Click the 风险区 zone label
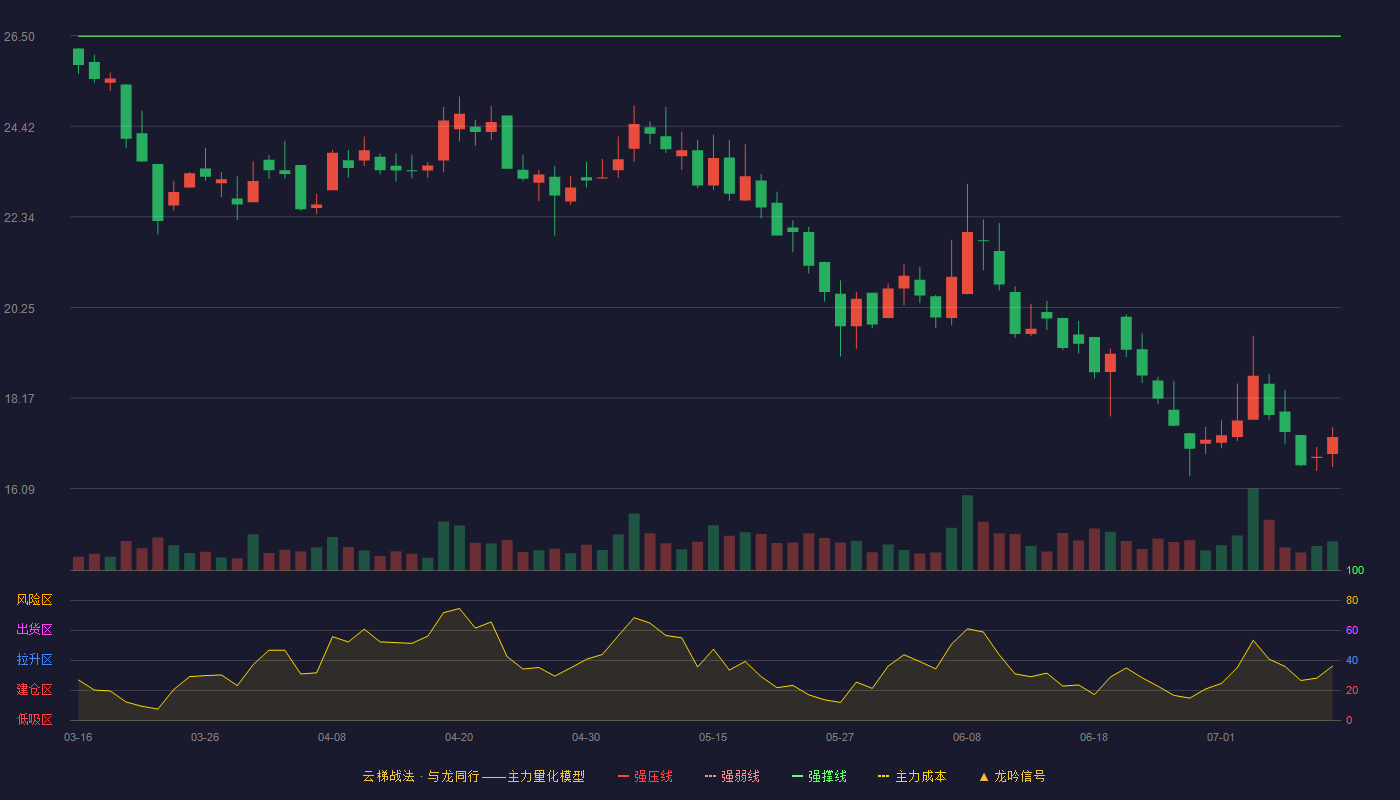 [x=34, y=600]
